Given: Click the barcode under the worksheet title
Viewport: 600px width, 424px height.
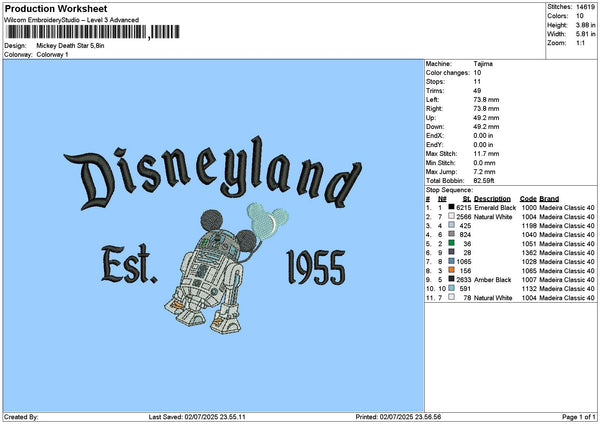Looking at the screenshot, I should (x=93, y=32).
